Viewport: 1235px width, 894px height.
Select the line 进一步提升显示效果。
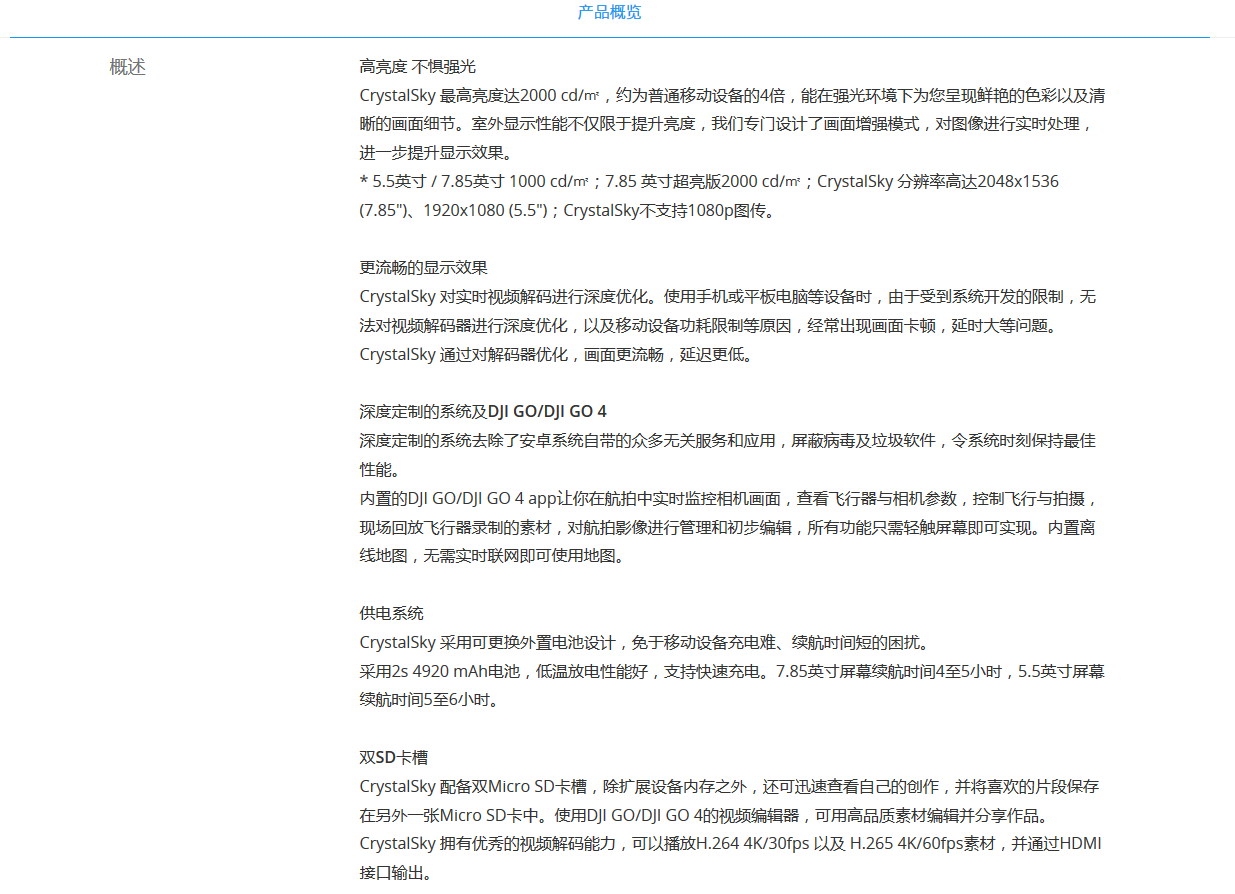(436, 153)
